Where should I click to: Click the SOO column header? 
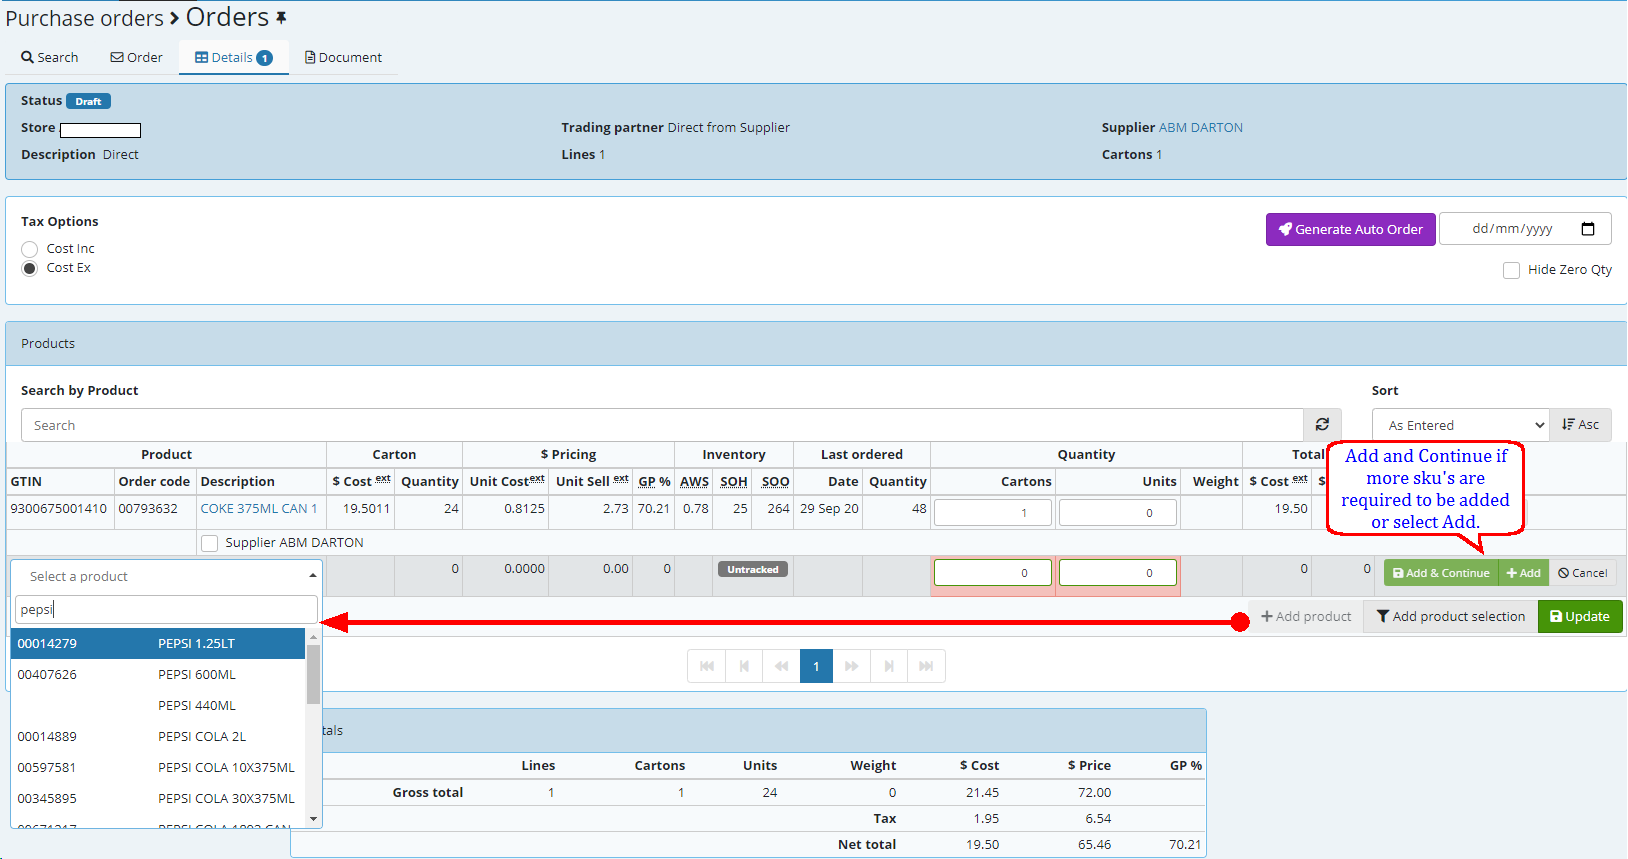tap(775, 482)
